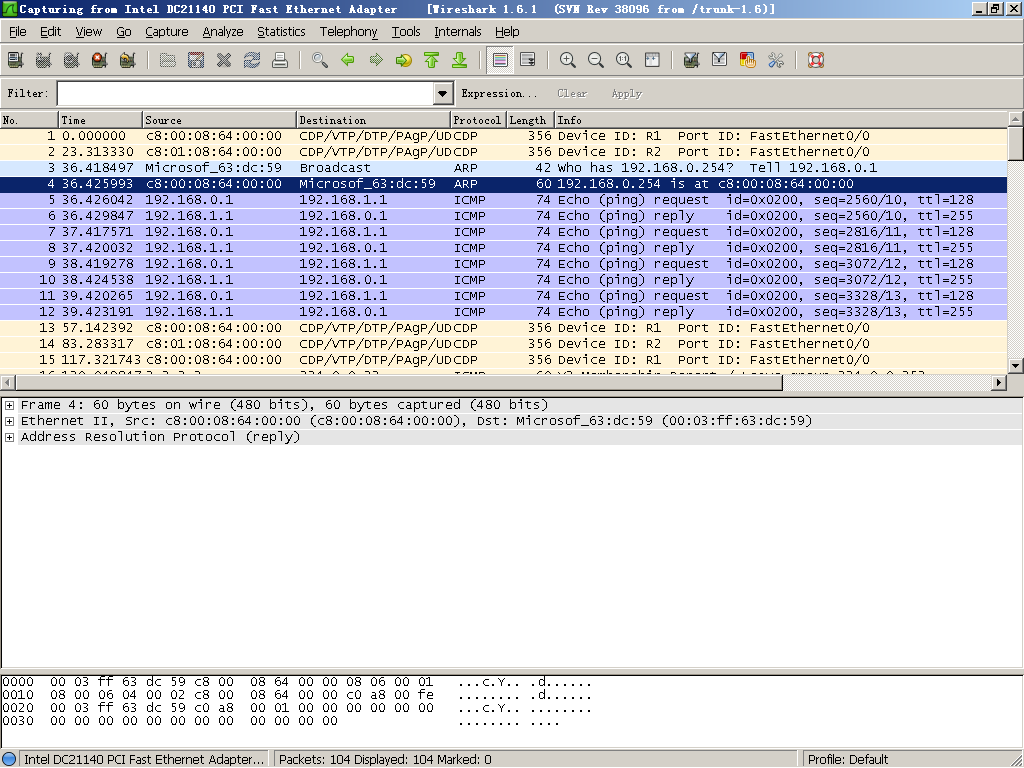This screenshot has width=1024, height=768.
Task: Reload this capture file icon
Action: [x=252, y=60]
